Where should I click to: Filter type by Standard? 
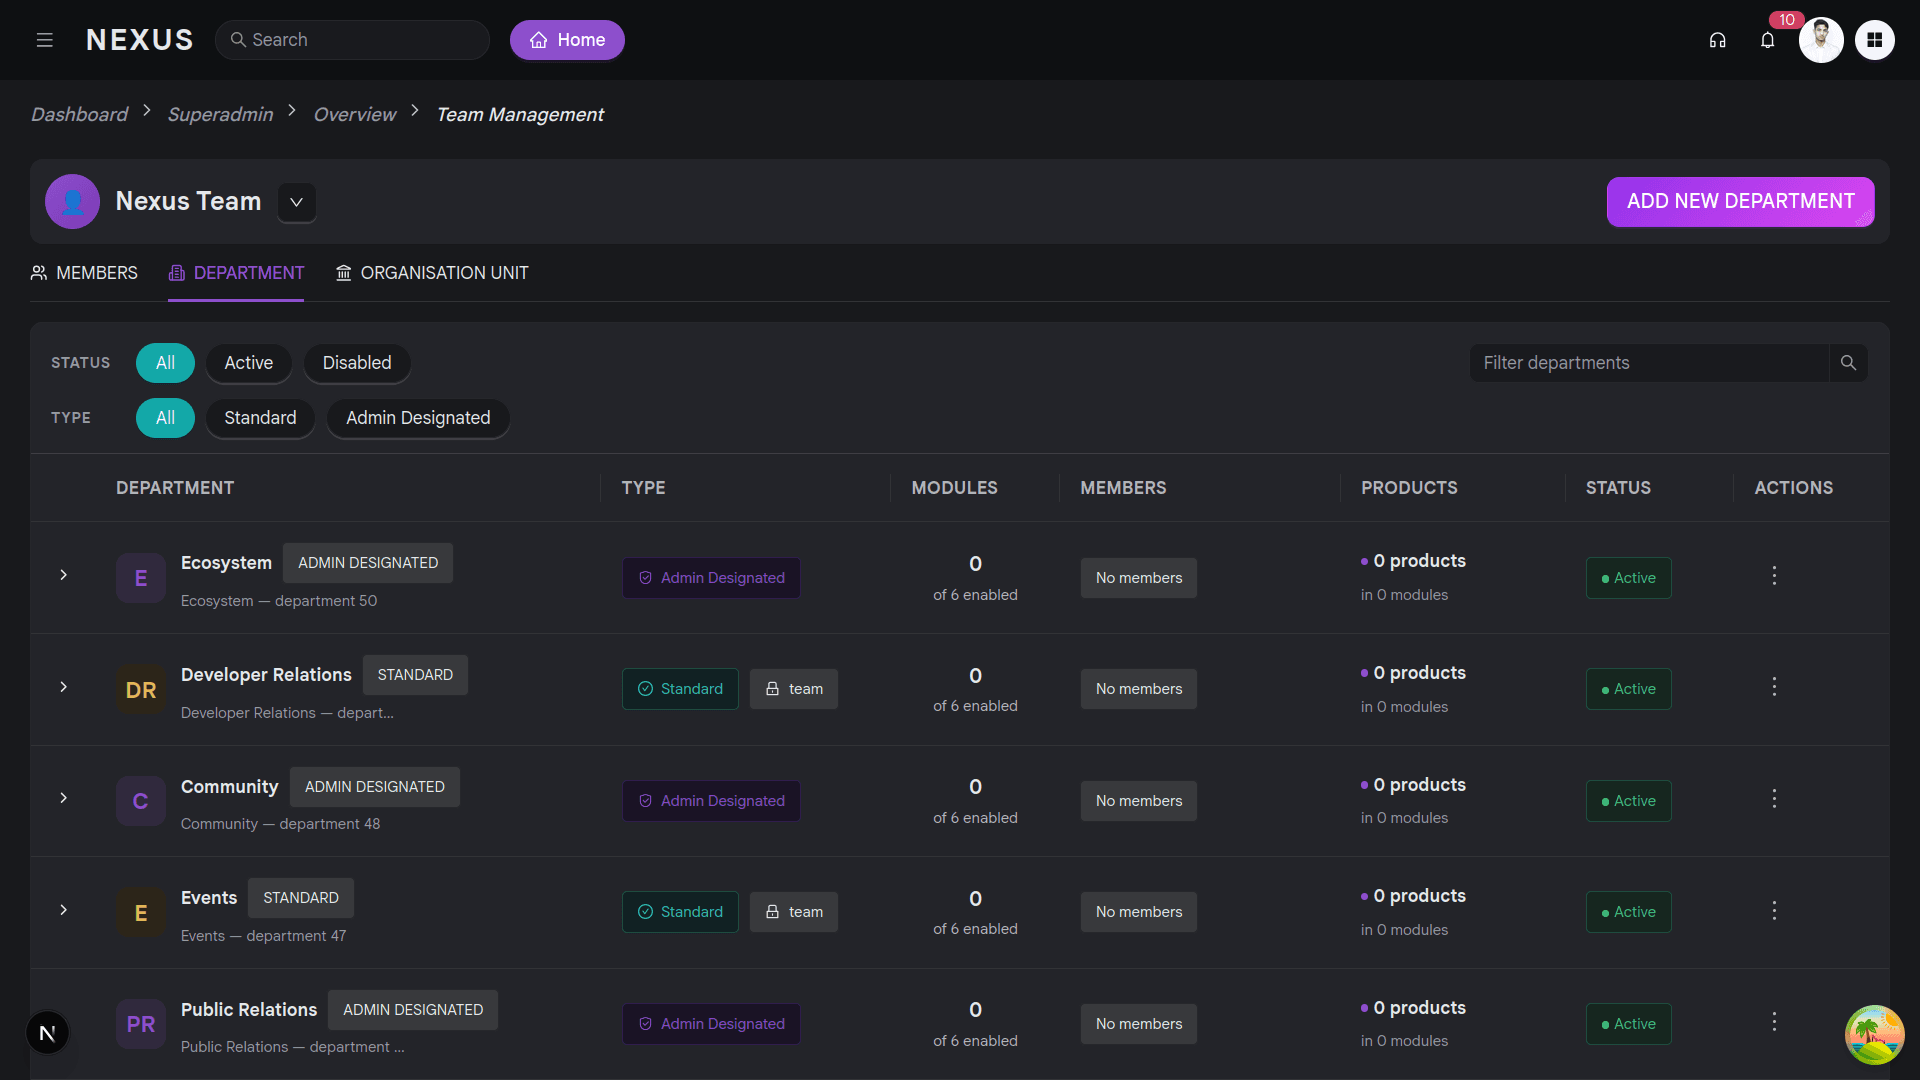pyautogui.click(x=260, y=418)
